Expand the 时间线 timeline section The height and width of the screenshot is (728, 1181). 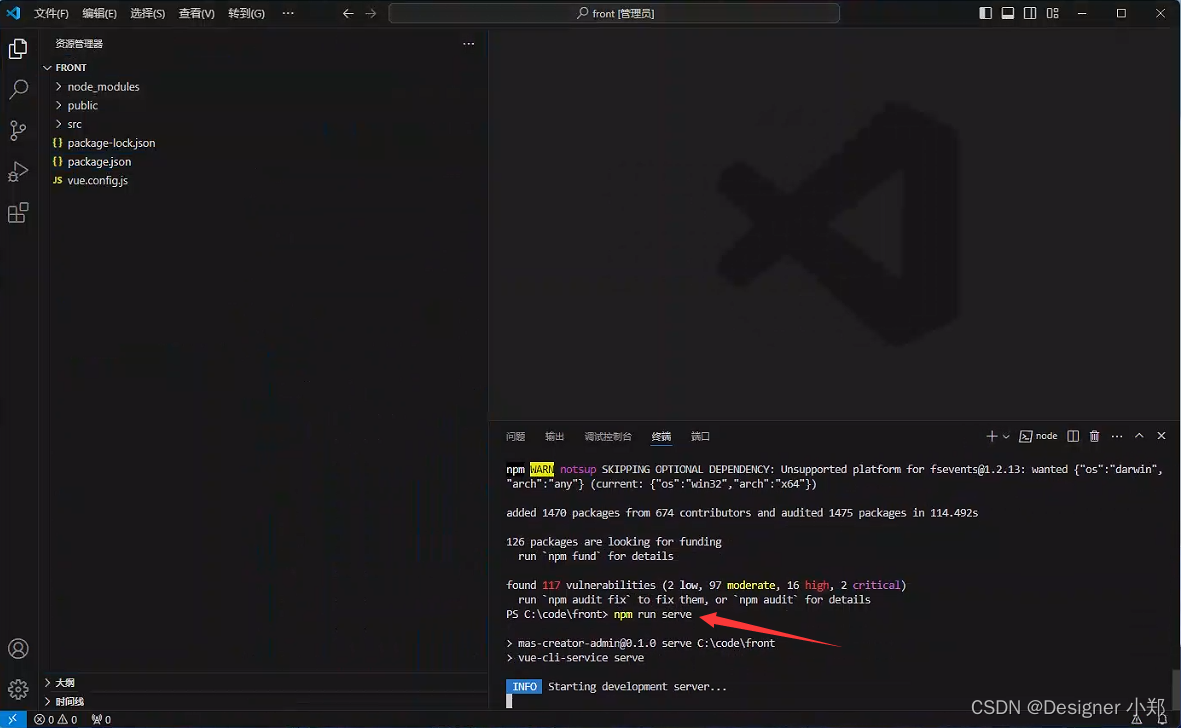pos(264,702)
